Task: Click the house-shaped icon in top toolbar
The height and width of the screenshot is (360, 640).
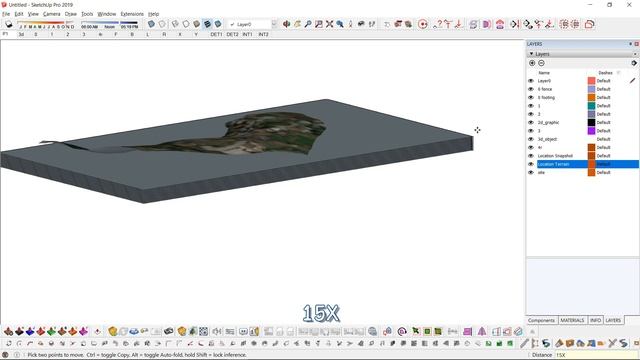Action: coord(500,24)
